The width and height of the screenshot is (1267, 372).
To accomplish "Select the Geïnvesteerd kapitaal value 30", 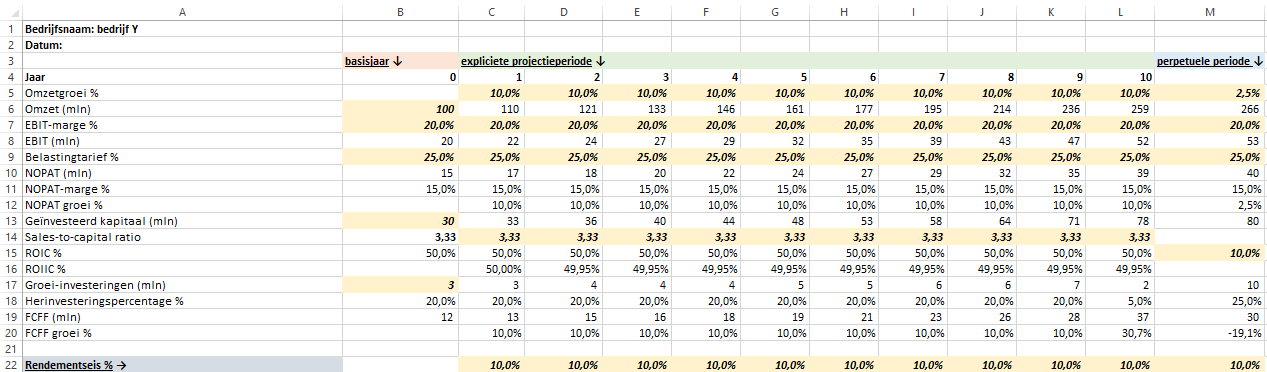I will [400, 221].
